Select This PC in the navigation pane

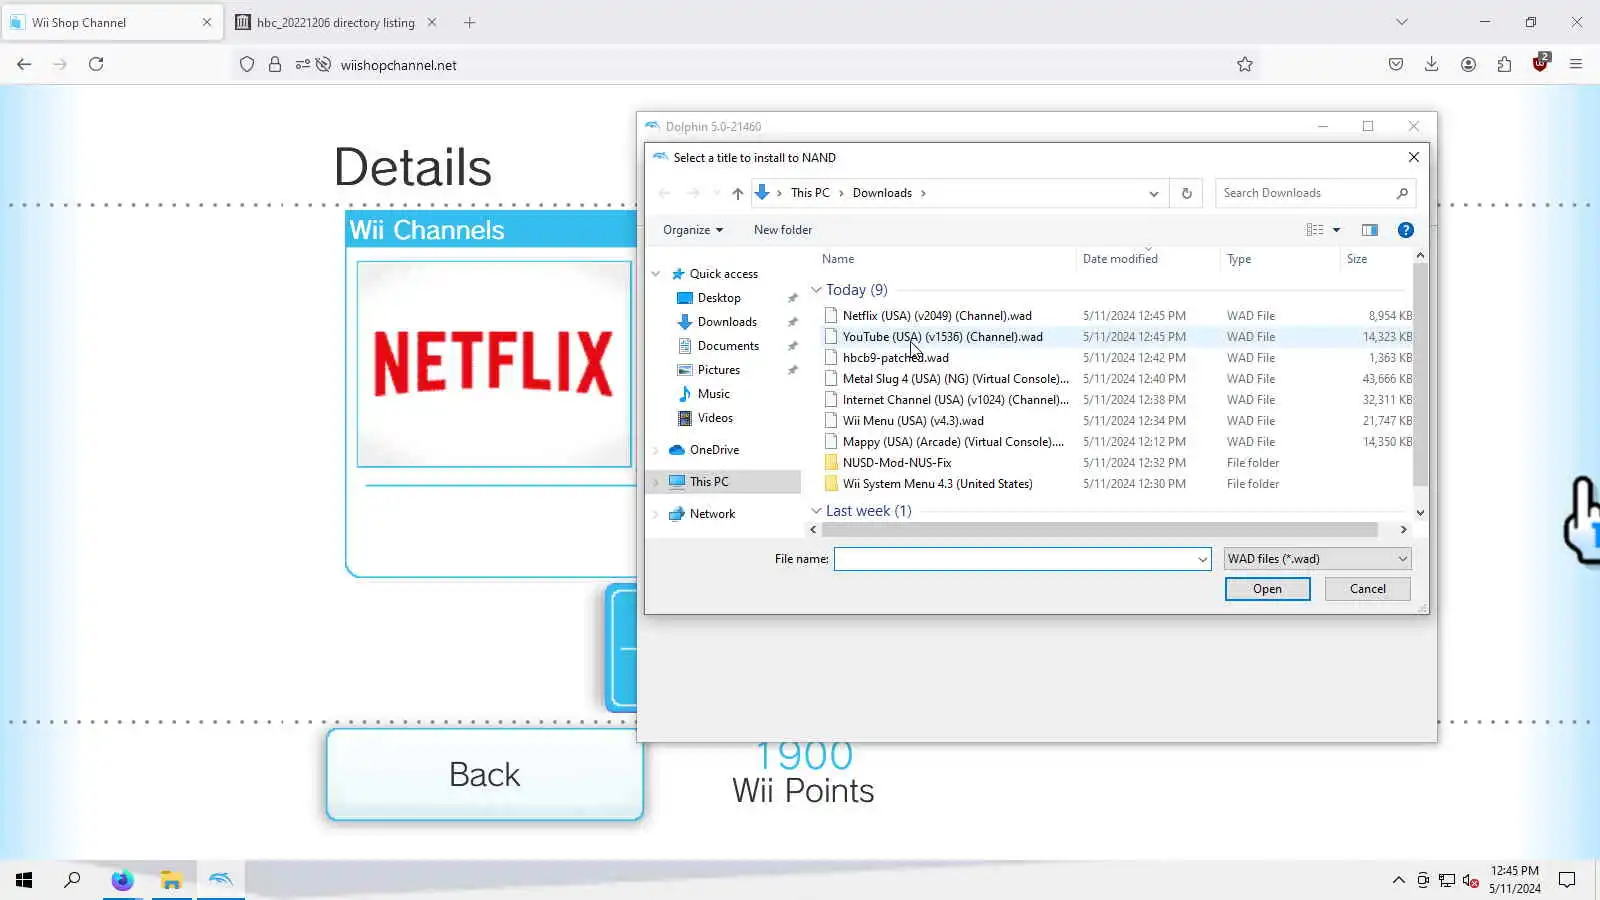coord(709,482)
